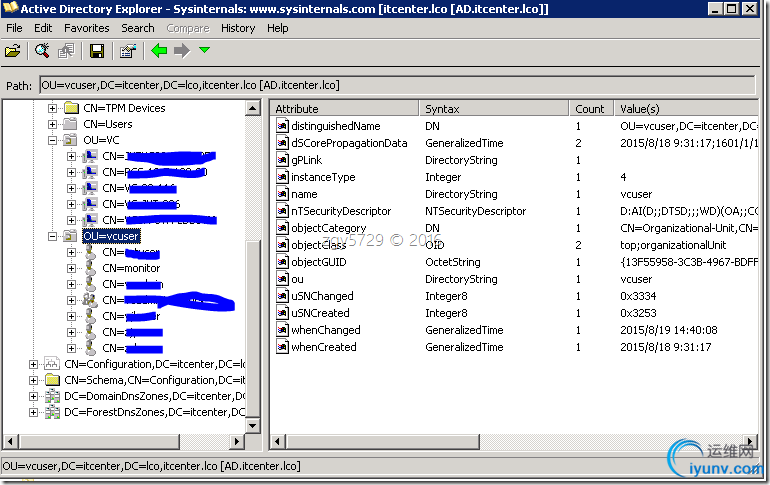Screen dimensions: 770x485
Task: Select nTSecurityDescriptor attribute icon
Action: tap(282, 211)
